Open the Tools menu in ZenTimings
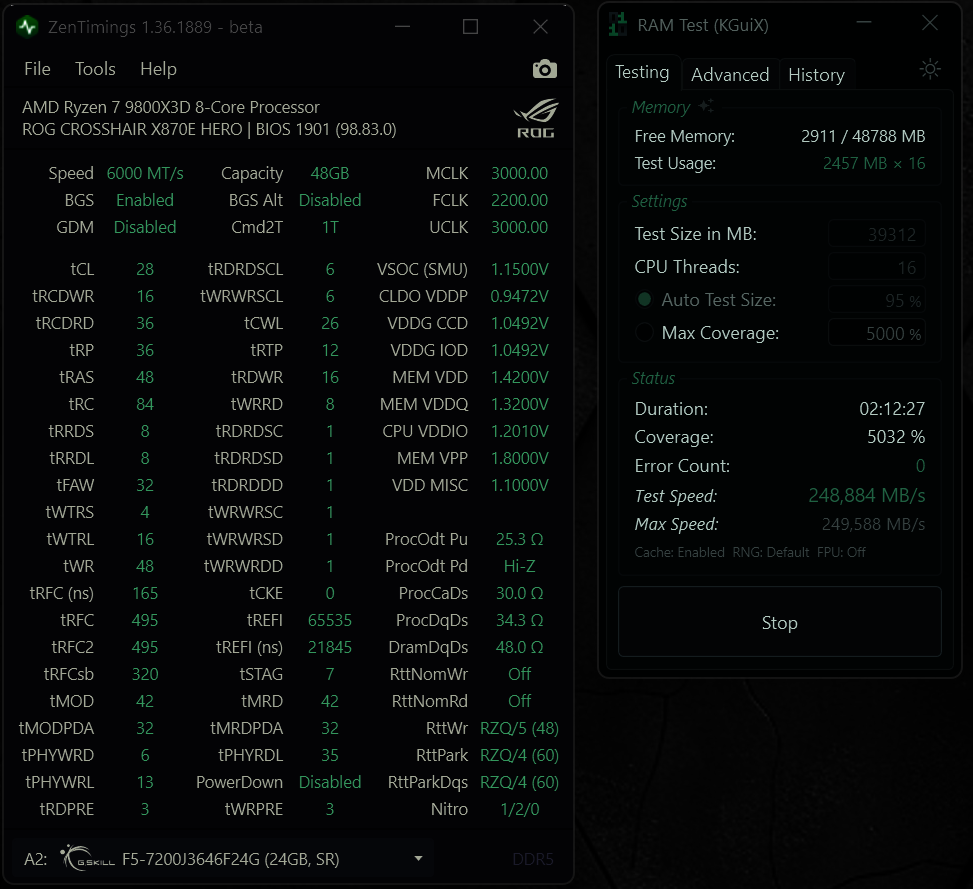The height and width of the screenshot is (889, 973). pyautogui.click(x=95, y=69)
